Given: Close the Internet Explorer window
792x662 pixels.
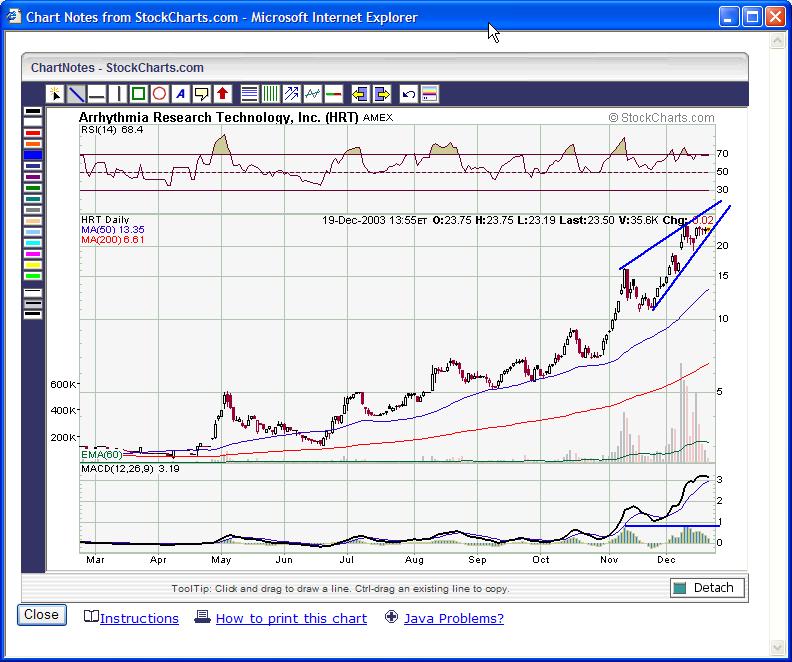Looking at the screenshot, I should [x=775, y=17].
